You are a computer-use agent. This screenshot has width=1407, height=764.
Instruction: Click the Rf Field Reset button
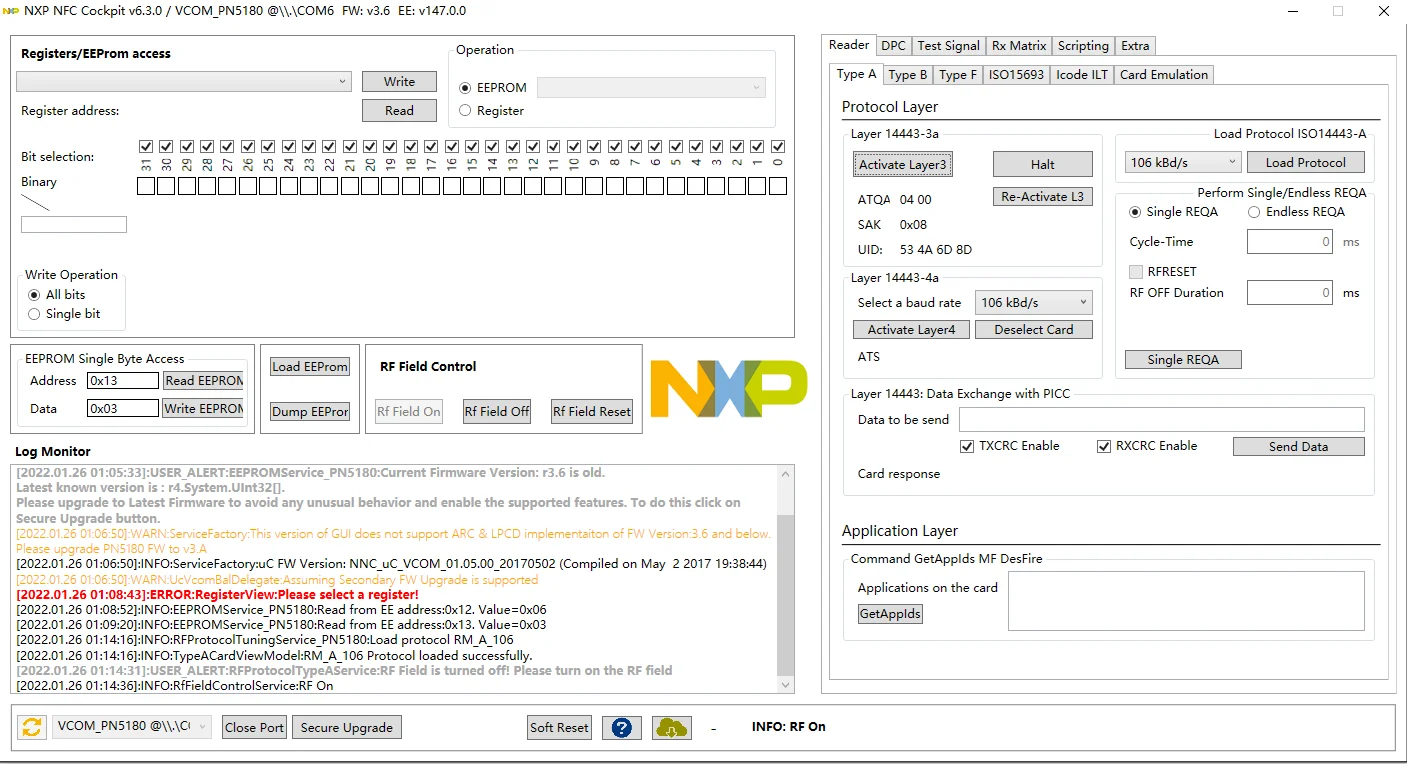coord(592,412)
